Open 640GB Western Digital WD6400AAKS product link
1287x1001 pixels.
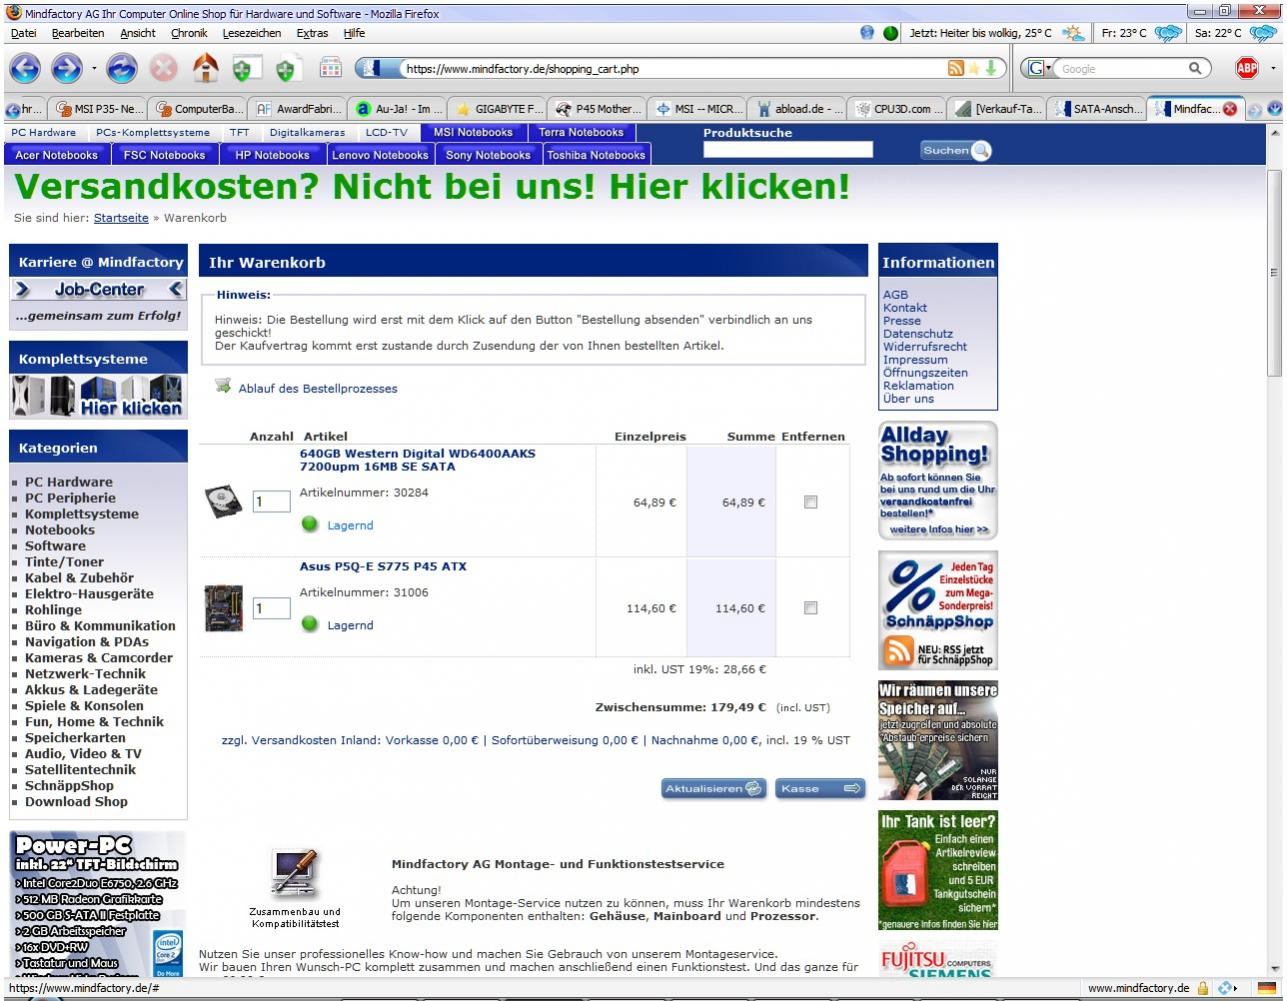(x=417, y=460)
